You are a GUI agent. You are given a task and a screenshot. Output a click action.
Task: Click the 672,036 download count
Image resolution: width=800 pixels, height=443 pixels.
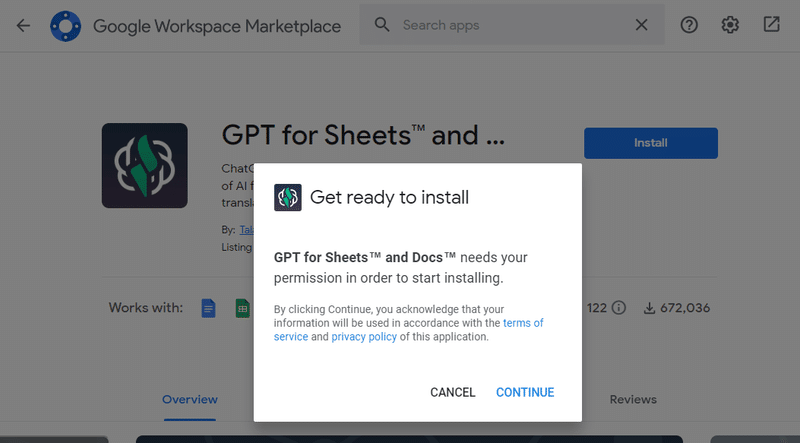pyautogui.click(x=685, y=308)
